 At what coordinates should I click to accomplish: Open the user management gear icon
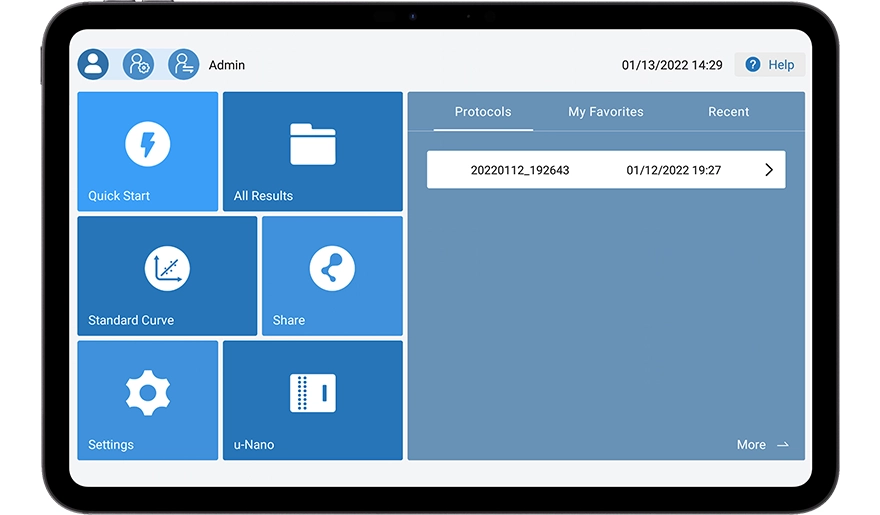[x=138, y=65]
